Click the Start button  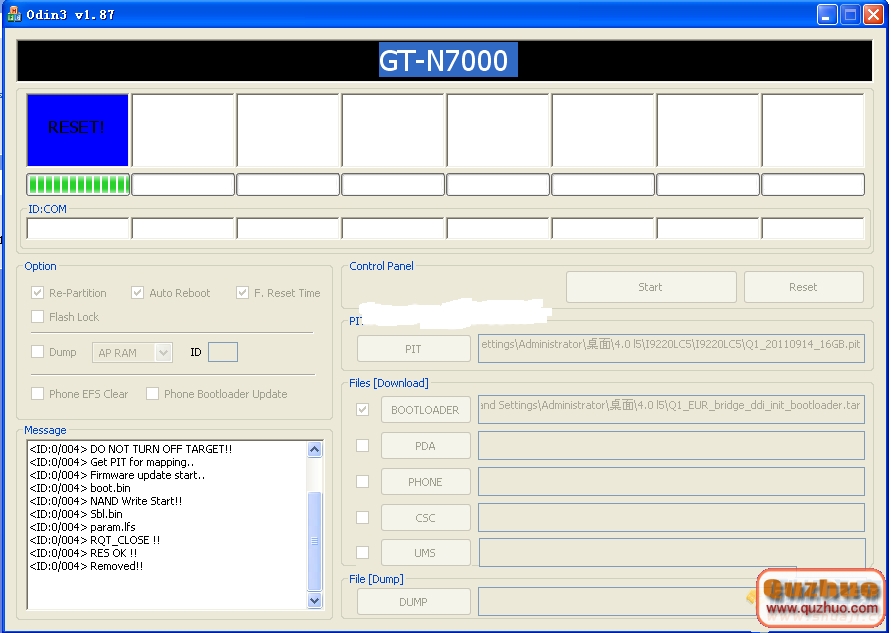651,287
